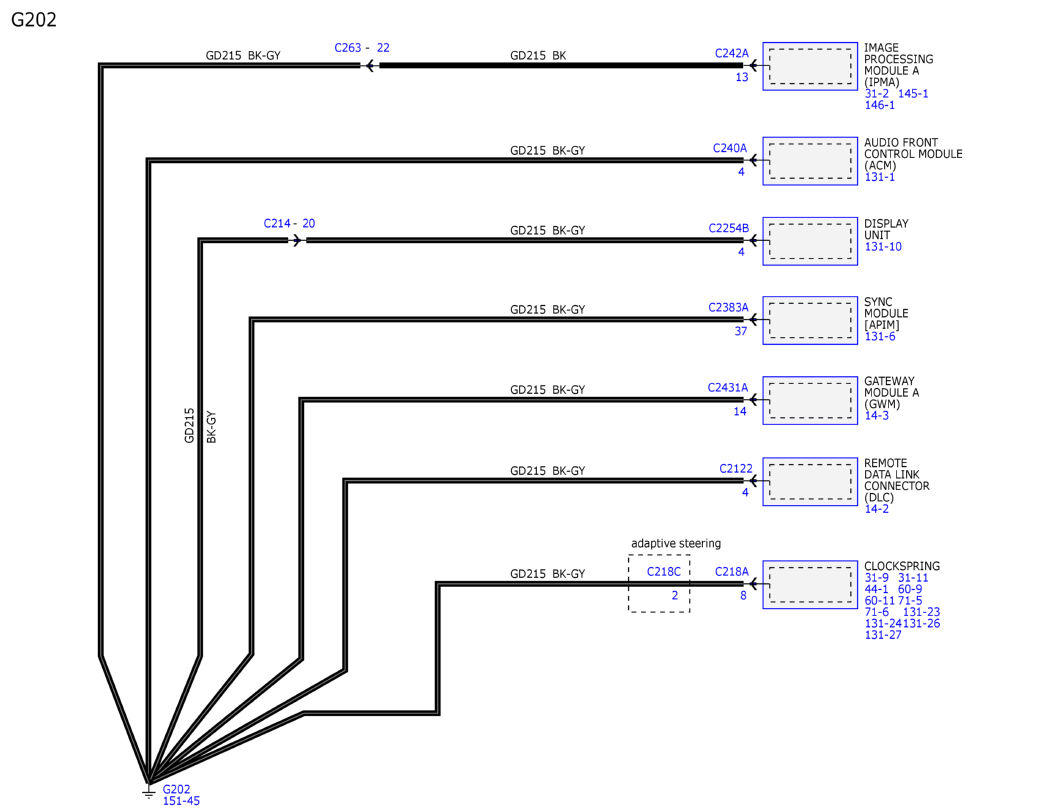Click the C214 inline connector label

pyautogui.click(x=277, y=223)
